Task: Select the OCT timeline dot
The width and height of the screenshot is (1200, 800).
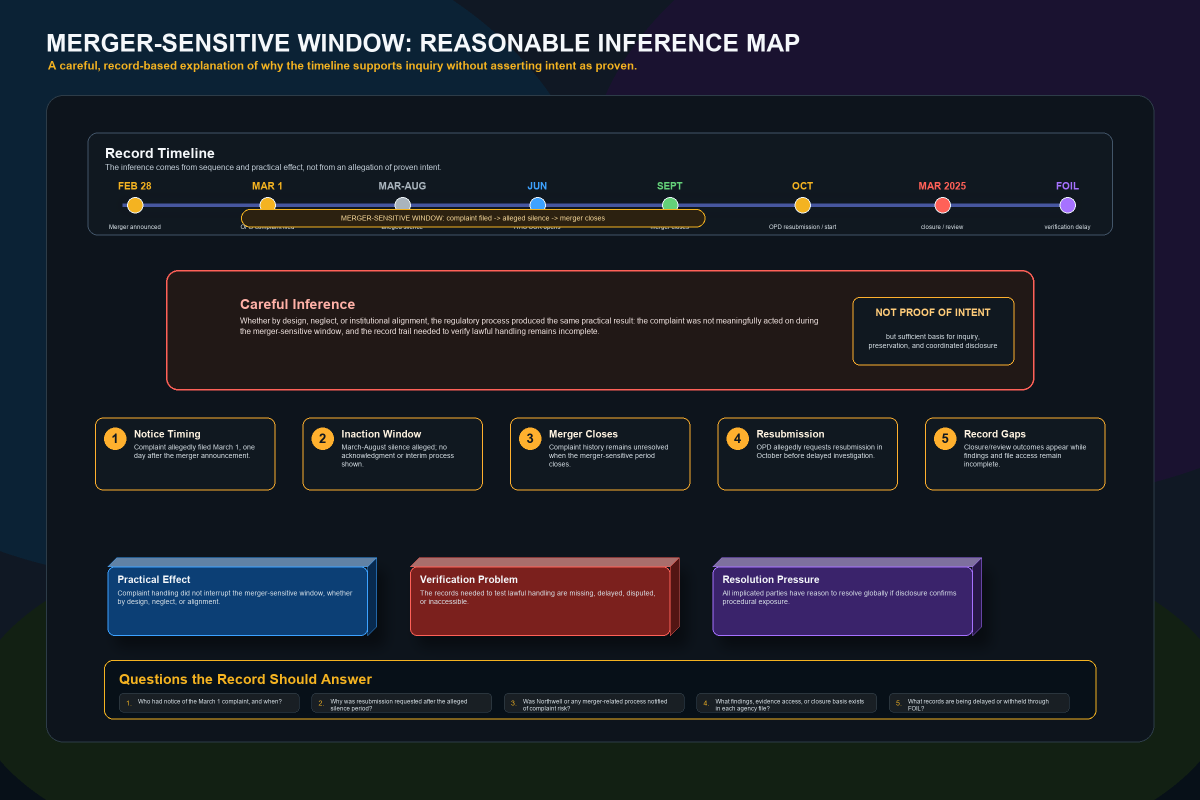Action: 802,205
